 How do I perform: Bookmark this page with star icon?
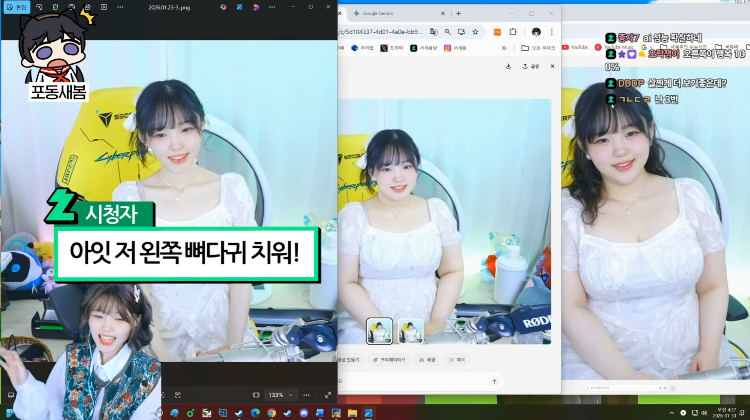(x=475, y=32)
